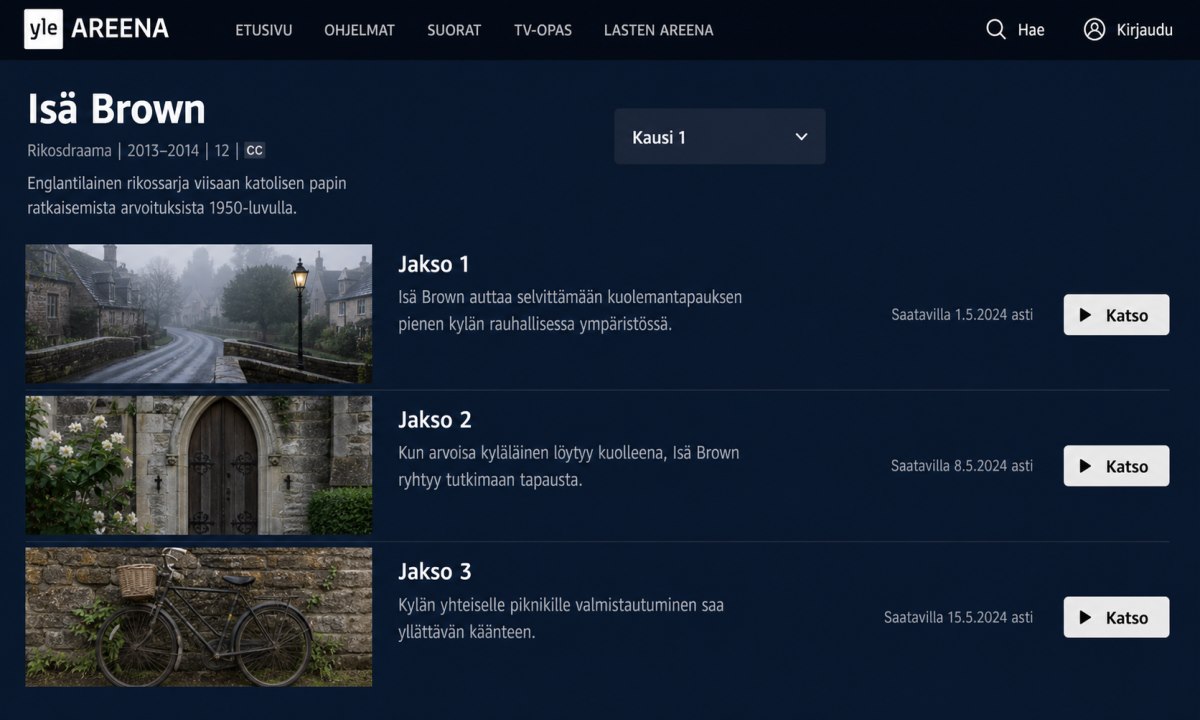Click the CC subtitles badge
The height and width of the screenshot is (720, 1200).
254,151
